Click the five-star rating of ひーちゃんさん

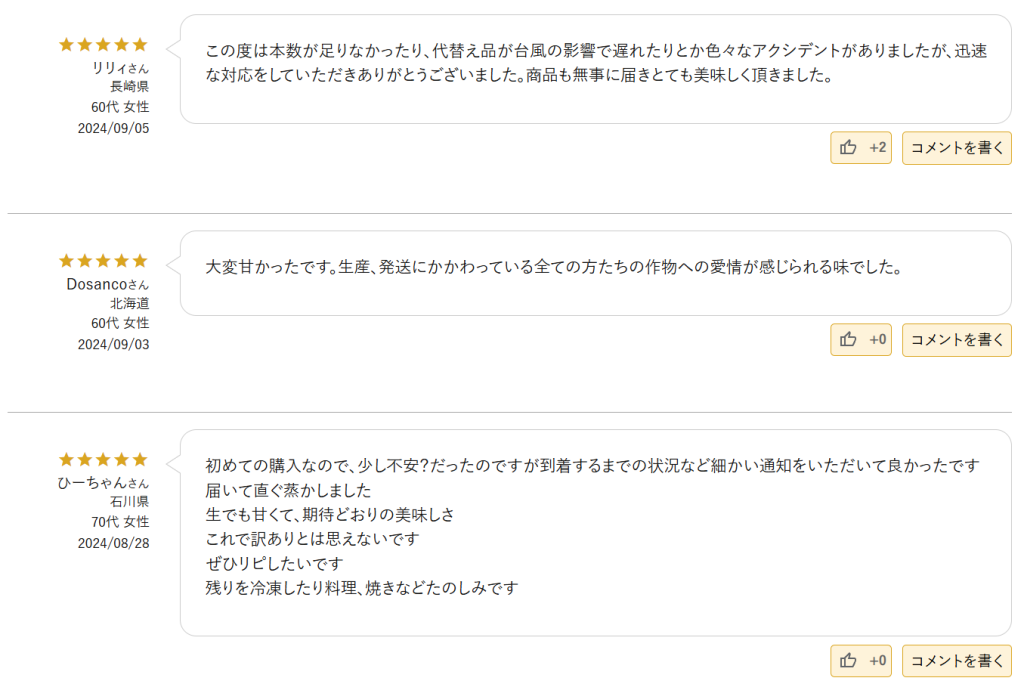[103, 459]
